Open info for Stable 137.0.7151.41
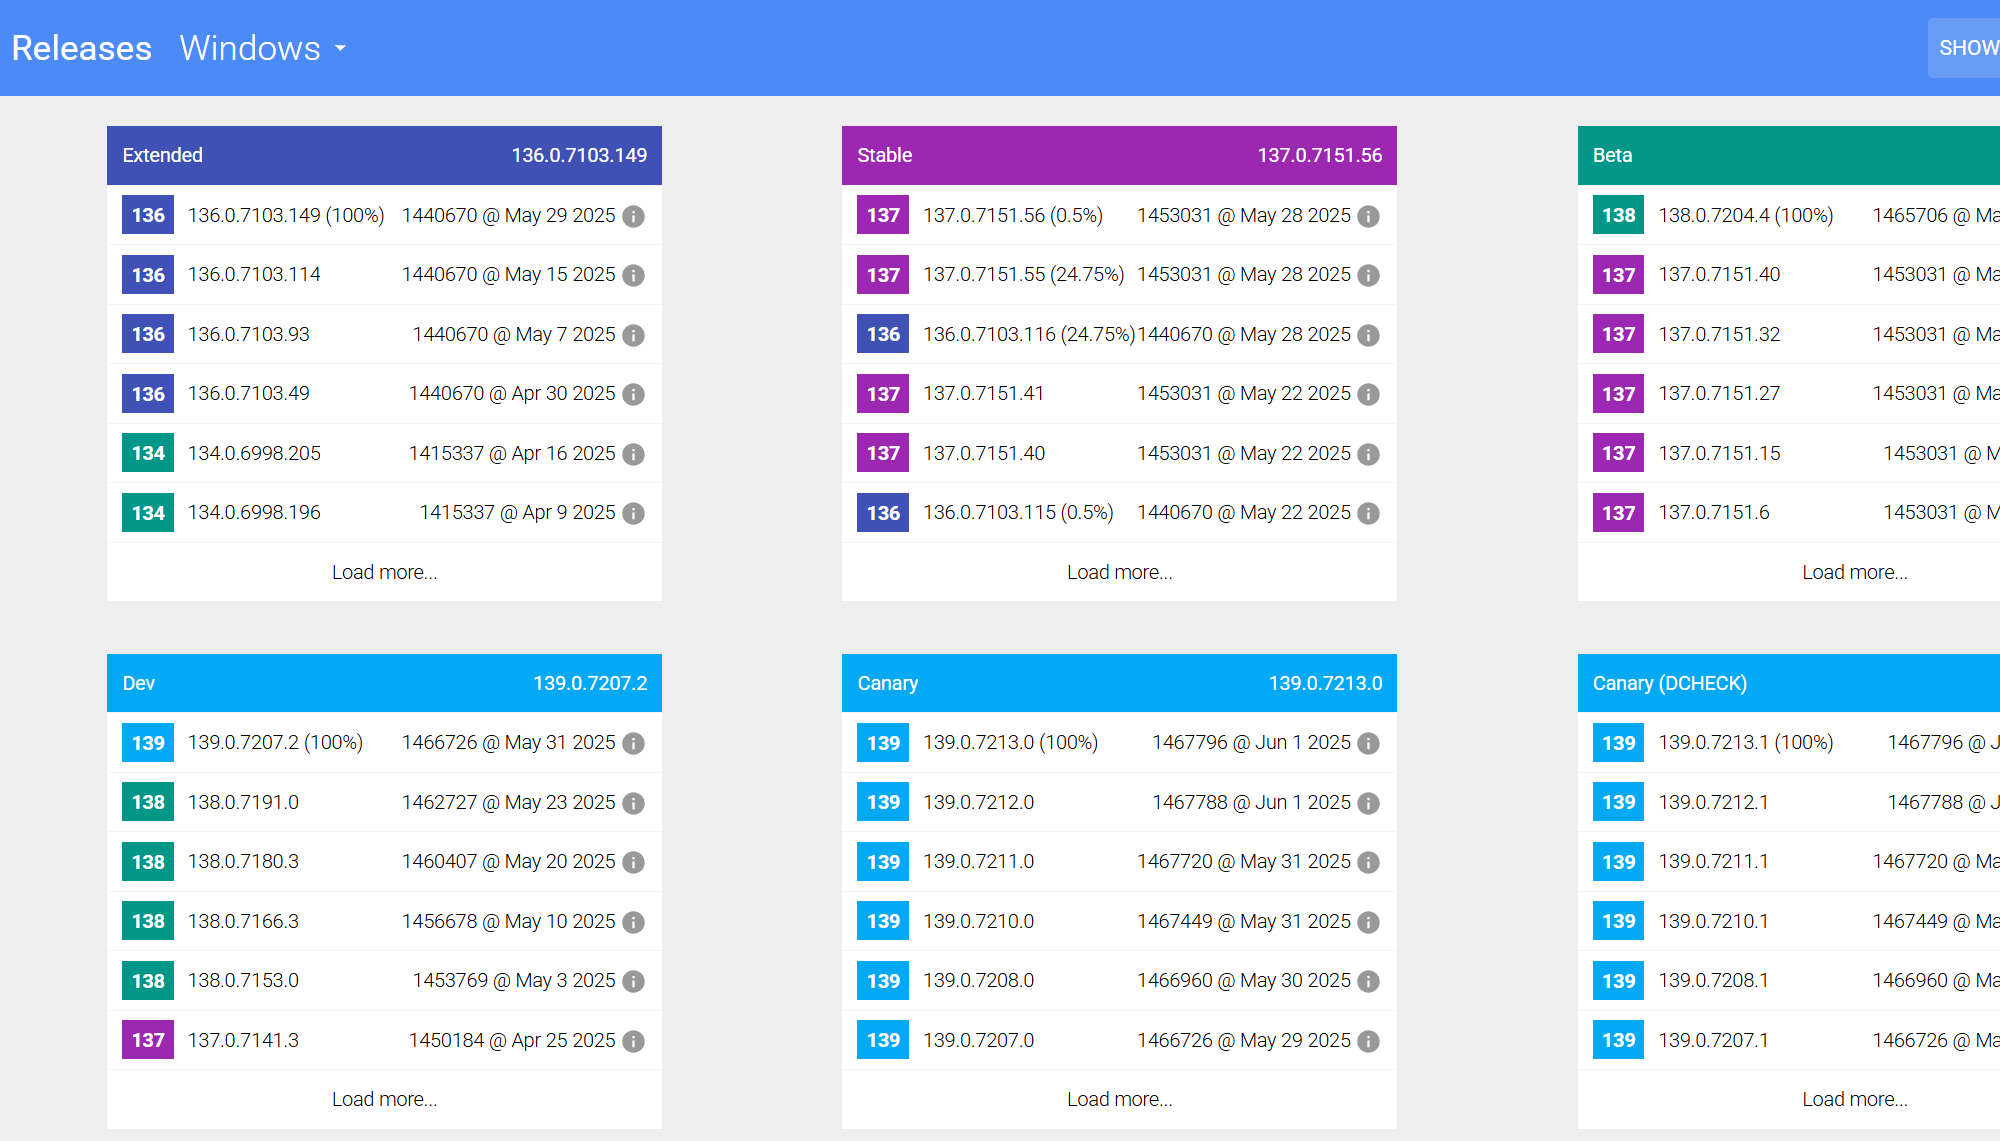 point(1369,395)
